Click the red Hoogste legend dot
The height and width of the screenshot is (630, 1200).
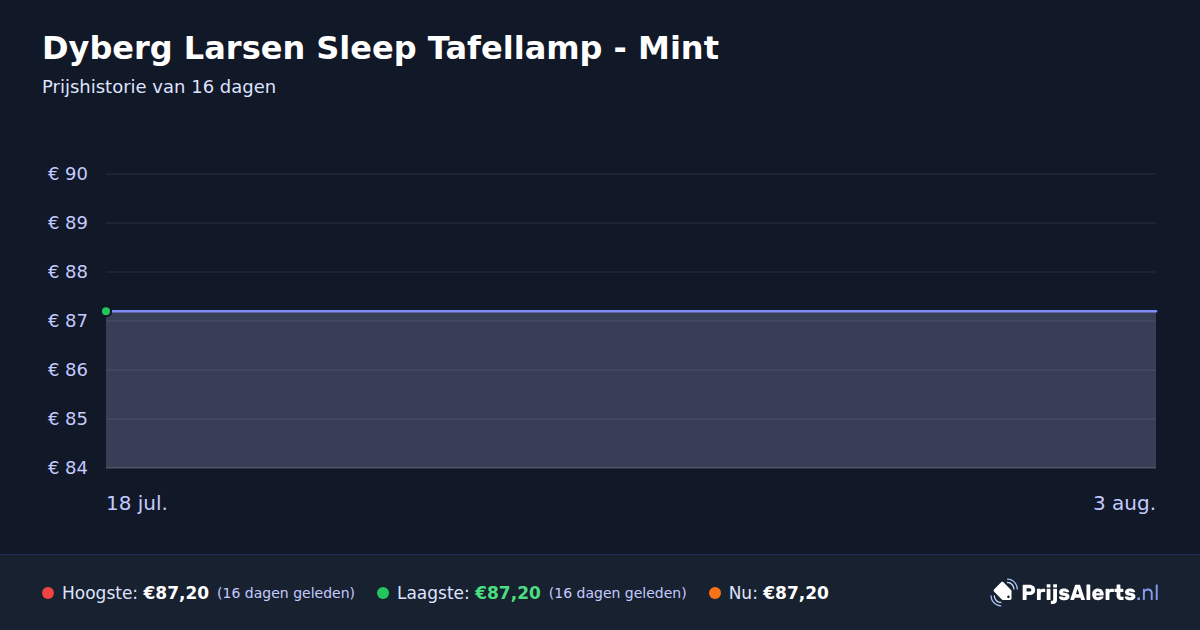pos(48,594)
